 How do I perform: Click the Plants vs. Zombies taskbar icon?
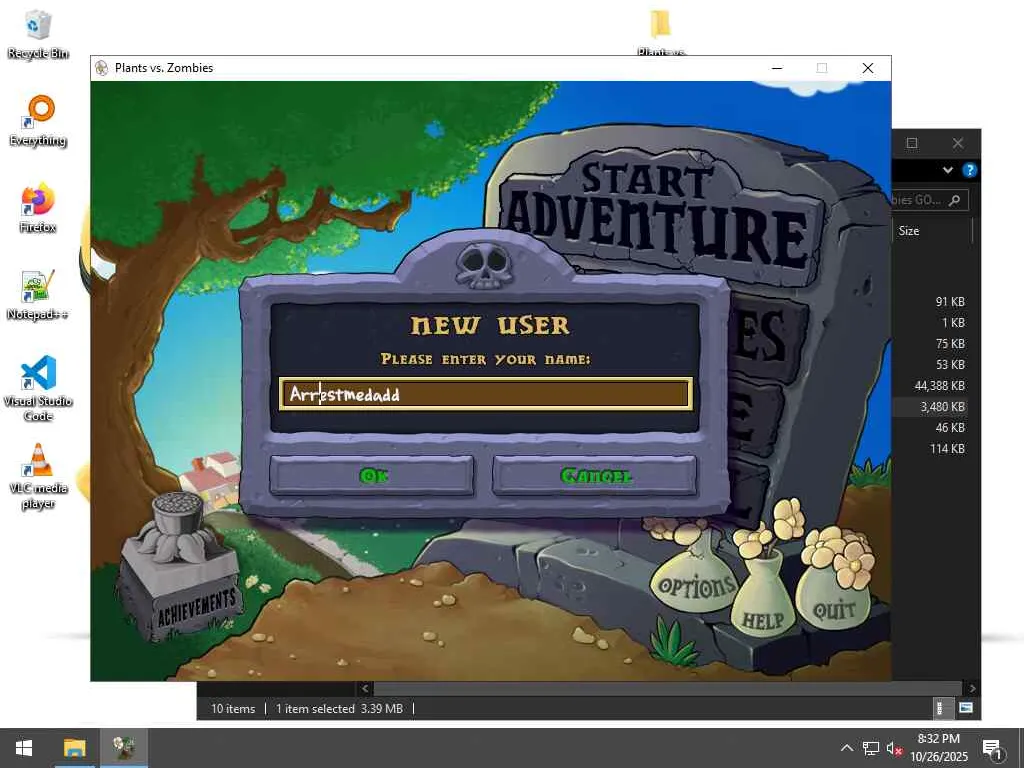click(123, 748)
